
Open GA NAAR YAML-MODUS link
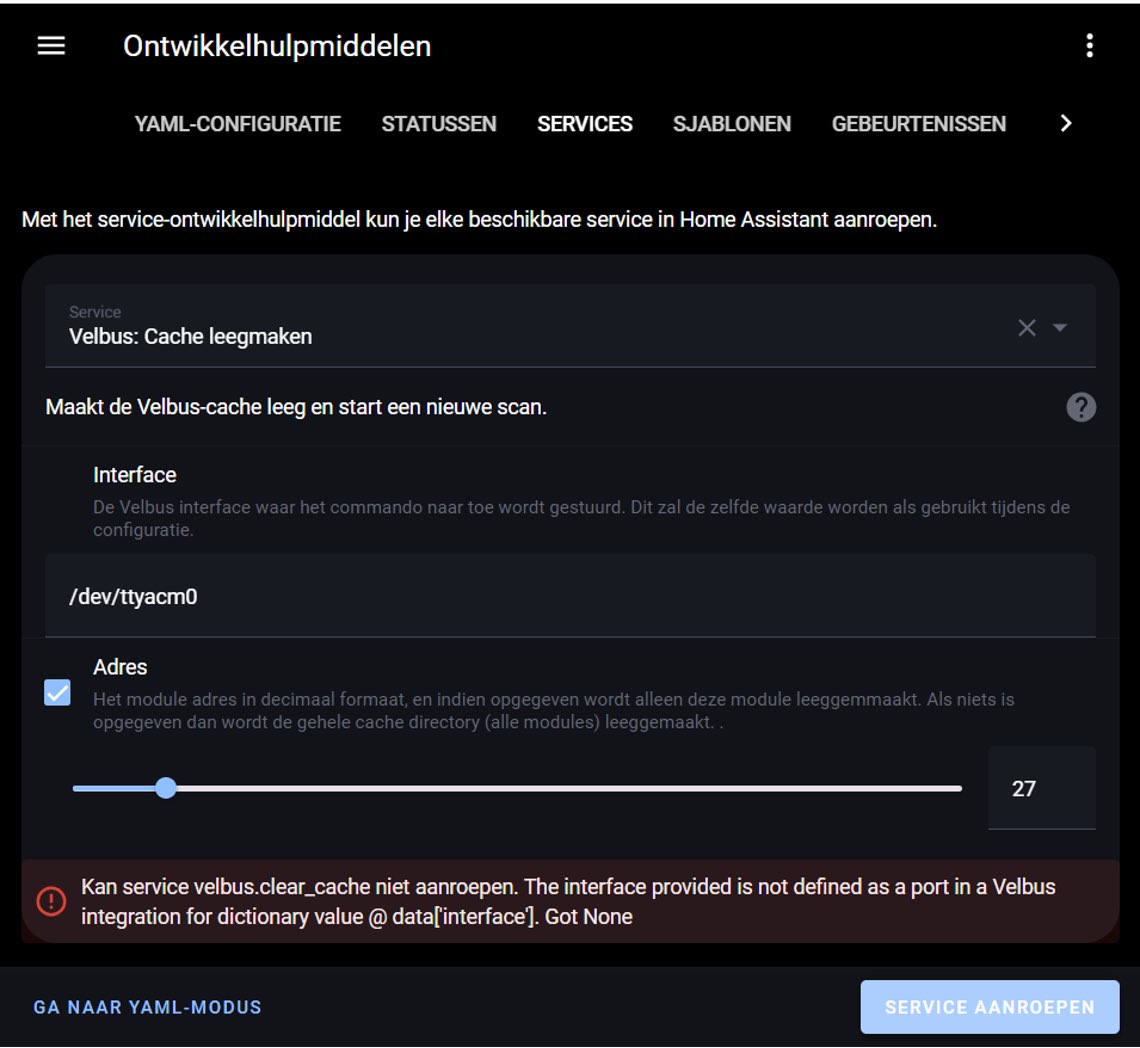[146, 1007]
